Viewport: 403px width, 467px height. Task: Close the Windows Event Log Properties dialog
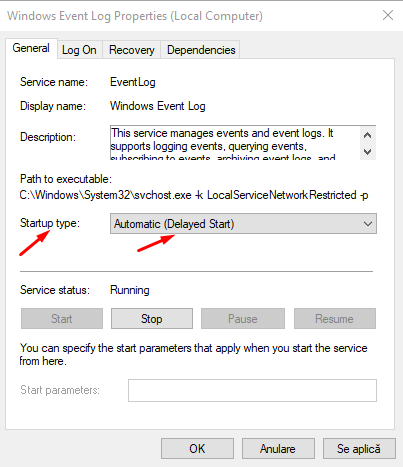tap(388, 15)
